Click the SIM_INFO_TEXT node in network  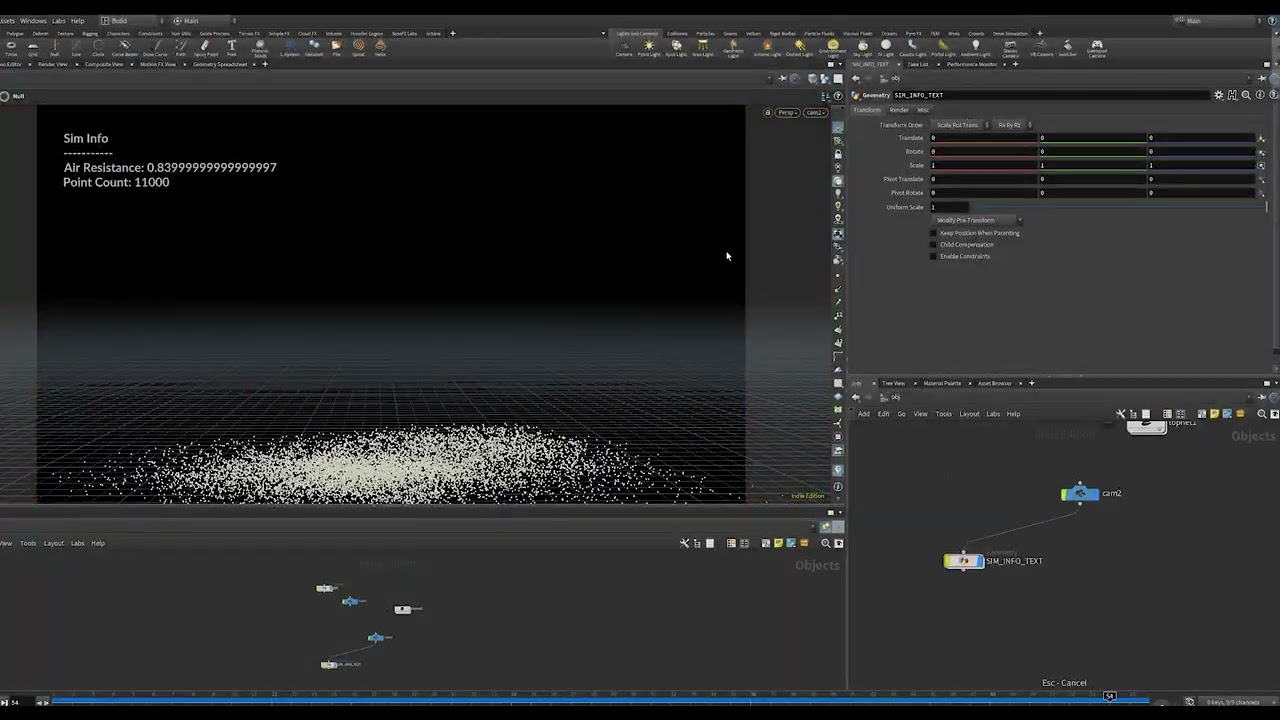964,561
